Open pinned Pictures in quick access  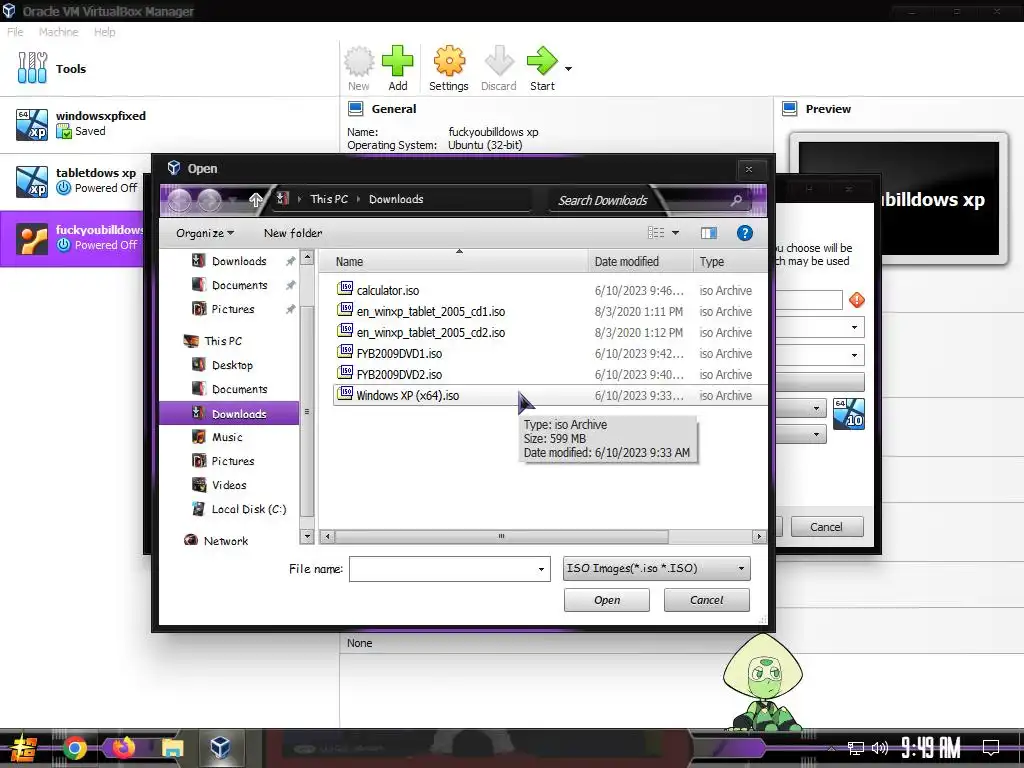232,309
